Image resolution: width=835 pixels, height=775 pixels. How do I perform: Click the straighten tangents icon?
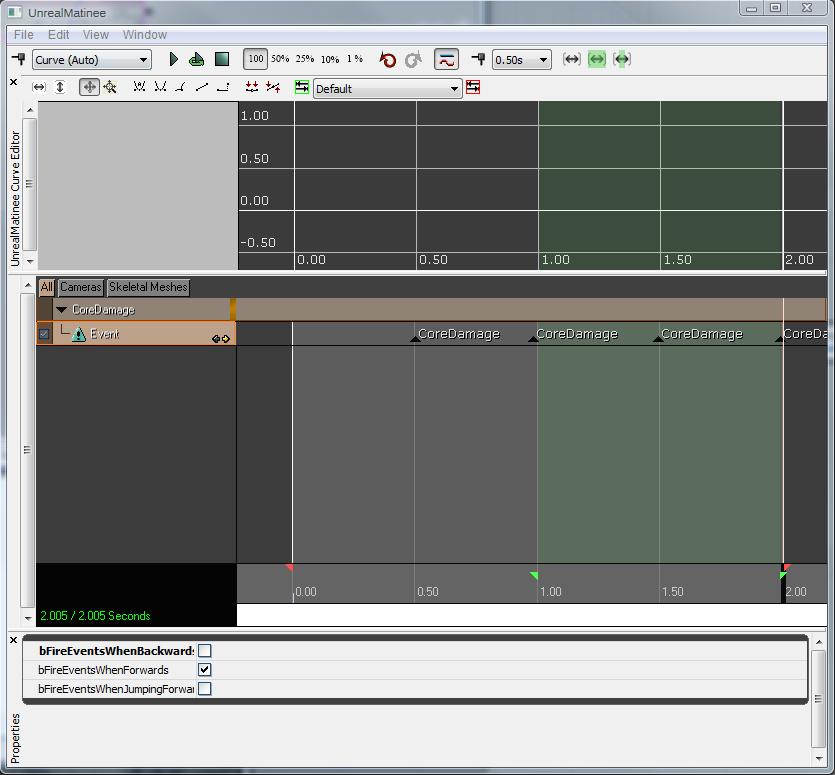point(273,87)
